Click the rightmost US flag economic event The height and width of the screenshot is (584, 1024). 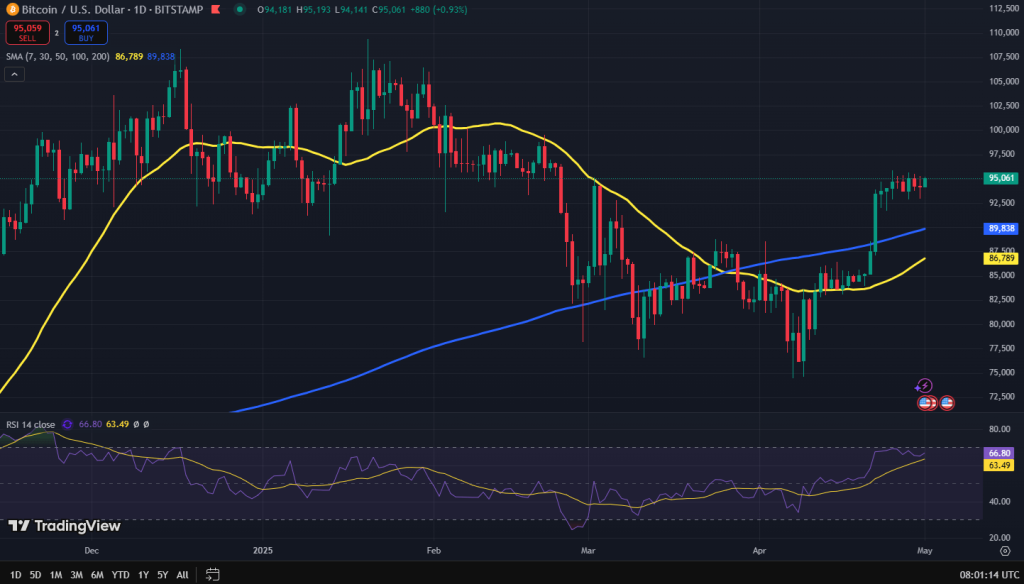coord(946,403)
